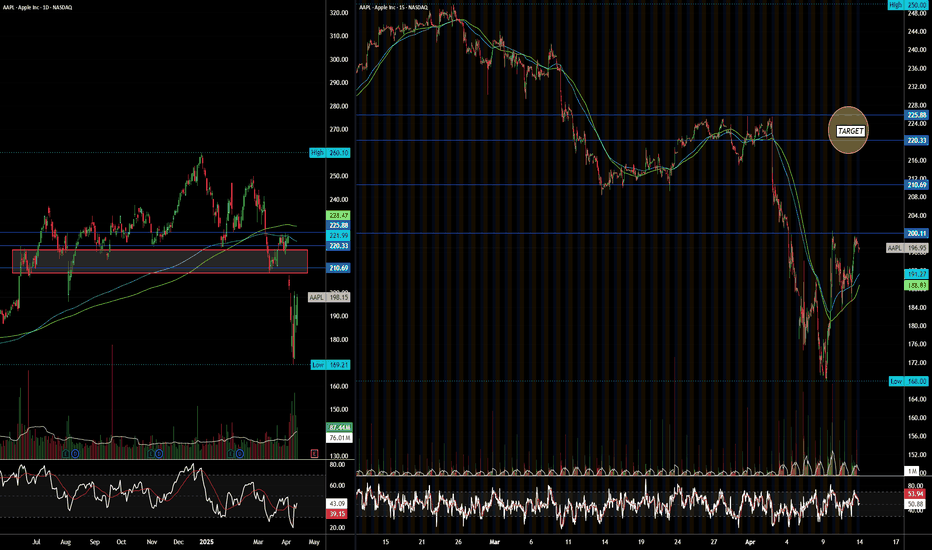Click the cyan 191.27 moving average label
The image size is (932, 550).
[916, 274]
